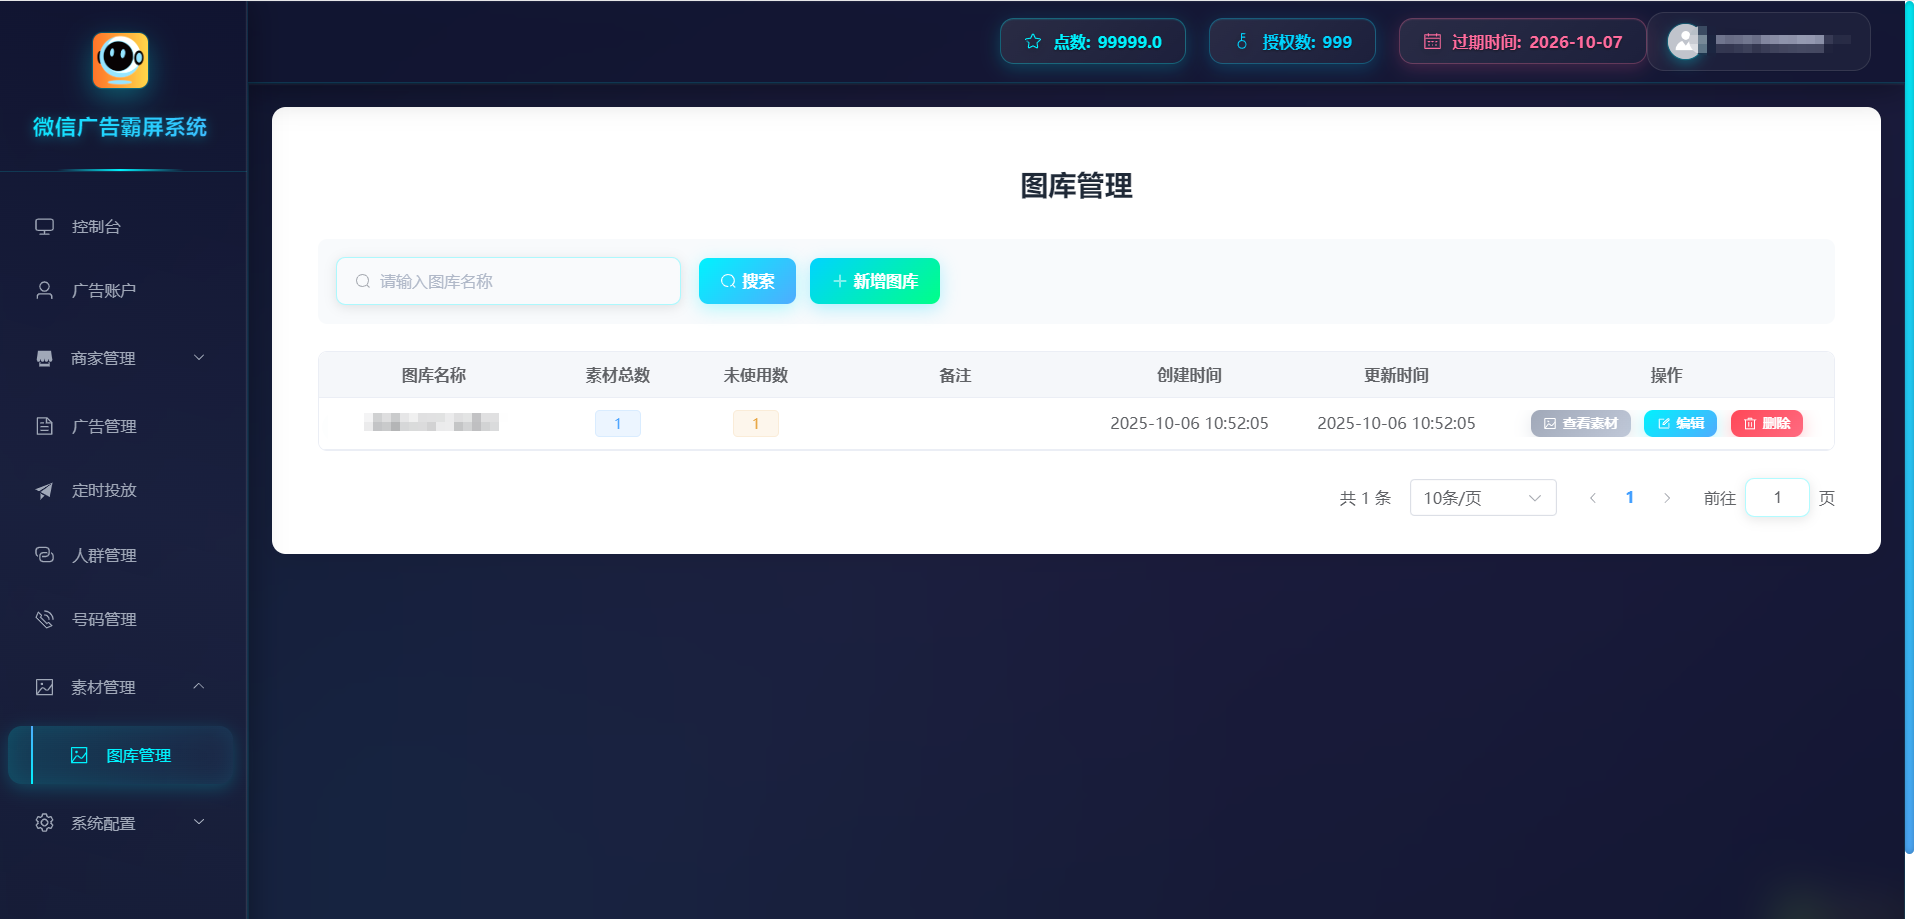
Task: Click the 控制台 monitor icon
Action: [x=45, y=227]
